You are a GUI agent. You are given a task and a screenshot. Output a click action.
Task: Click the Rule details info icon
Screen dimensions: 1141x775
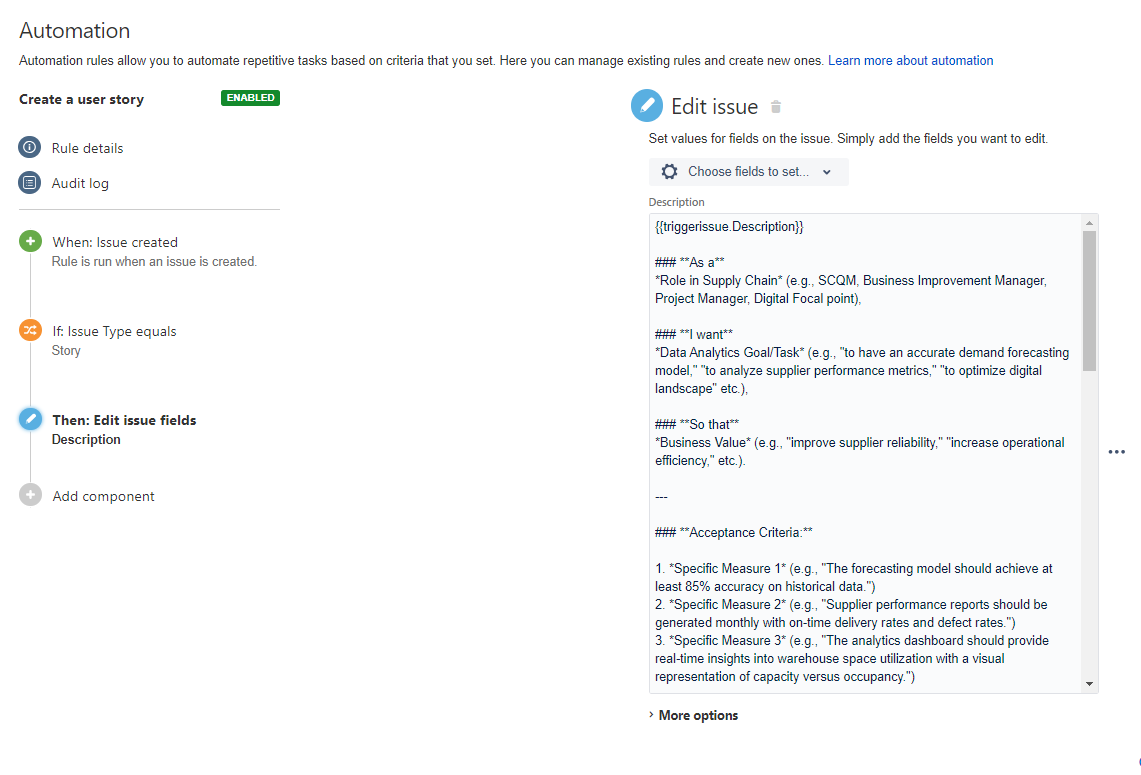(x=30, y=147)
